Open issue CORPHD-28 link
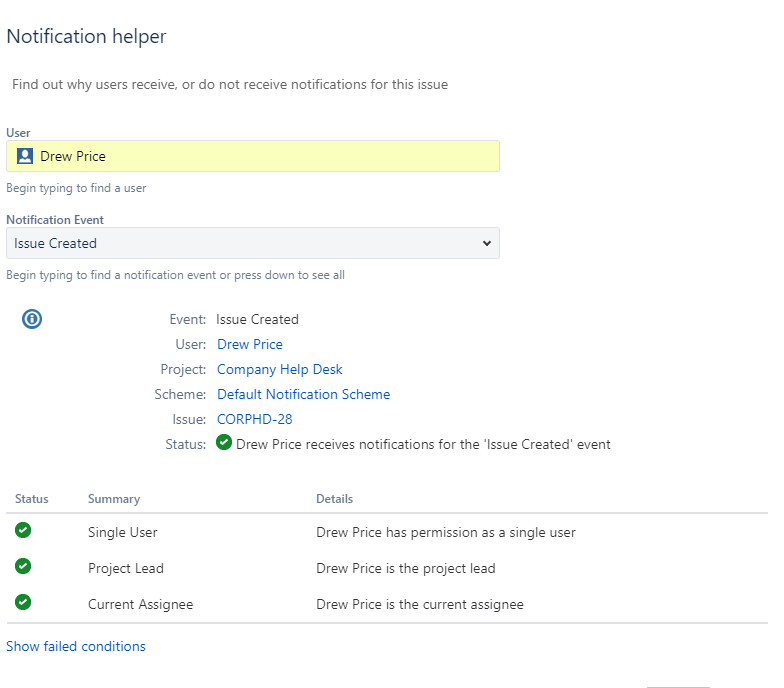The height and width of the screenshot is (688, 784). pos(255,419)
